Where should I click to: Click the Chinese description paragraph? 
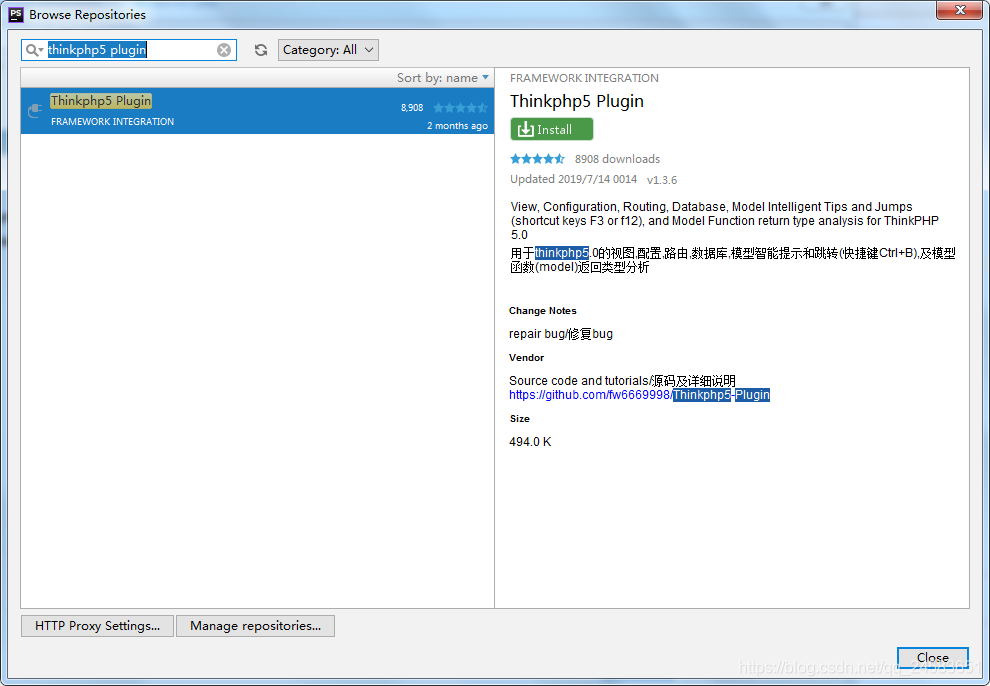click(x=732, y=260)
